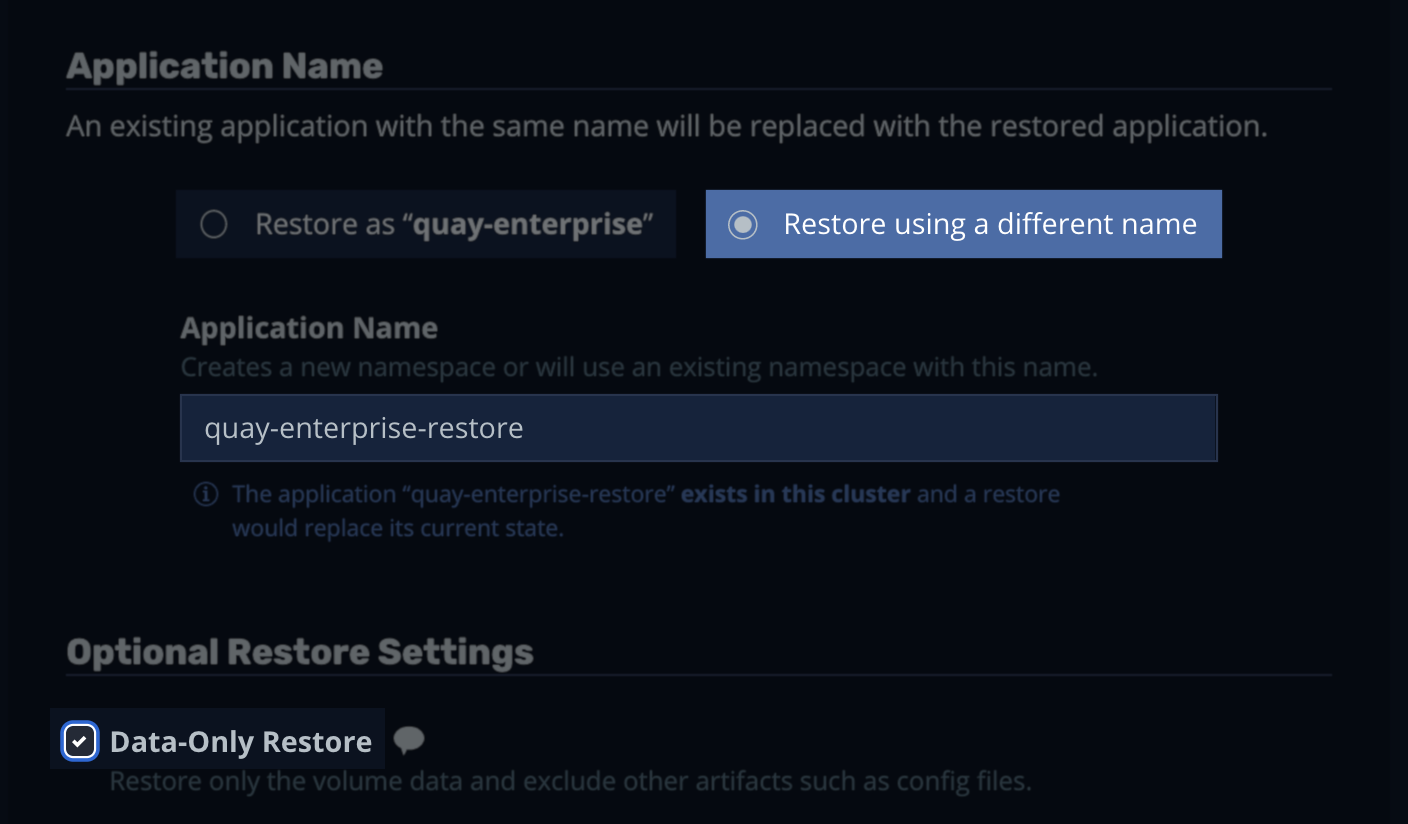Click the "Creates a new namespace" helper text
Image resolution: width=1408 pixels, height=824 pixels.
pos(639,367)
